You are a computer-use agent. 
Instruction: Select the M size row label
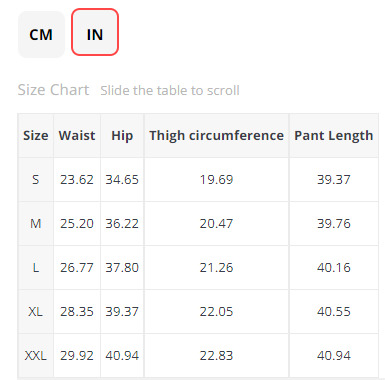click(36, 224)
